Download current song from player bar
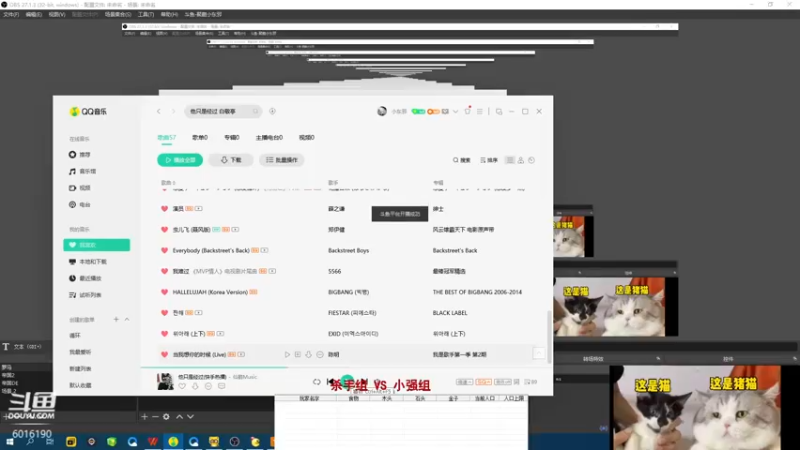 coord(195,386)
